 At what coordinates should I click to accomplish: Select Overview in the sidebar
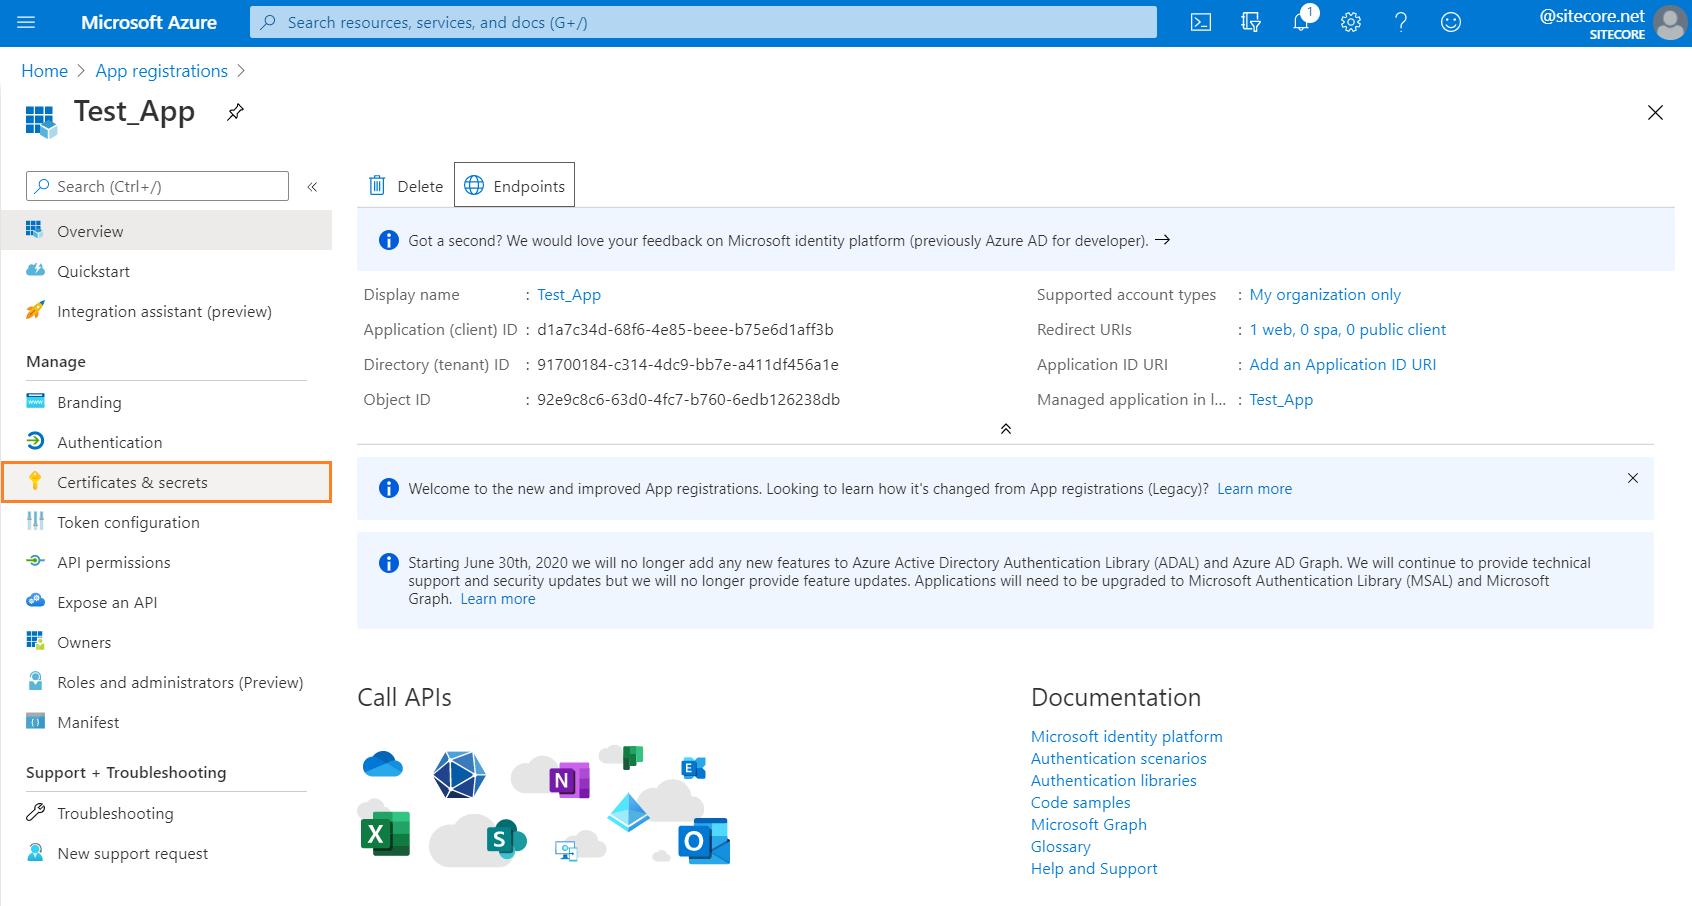point(166,231)
